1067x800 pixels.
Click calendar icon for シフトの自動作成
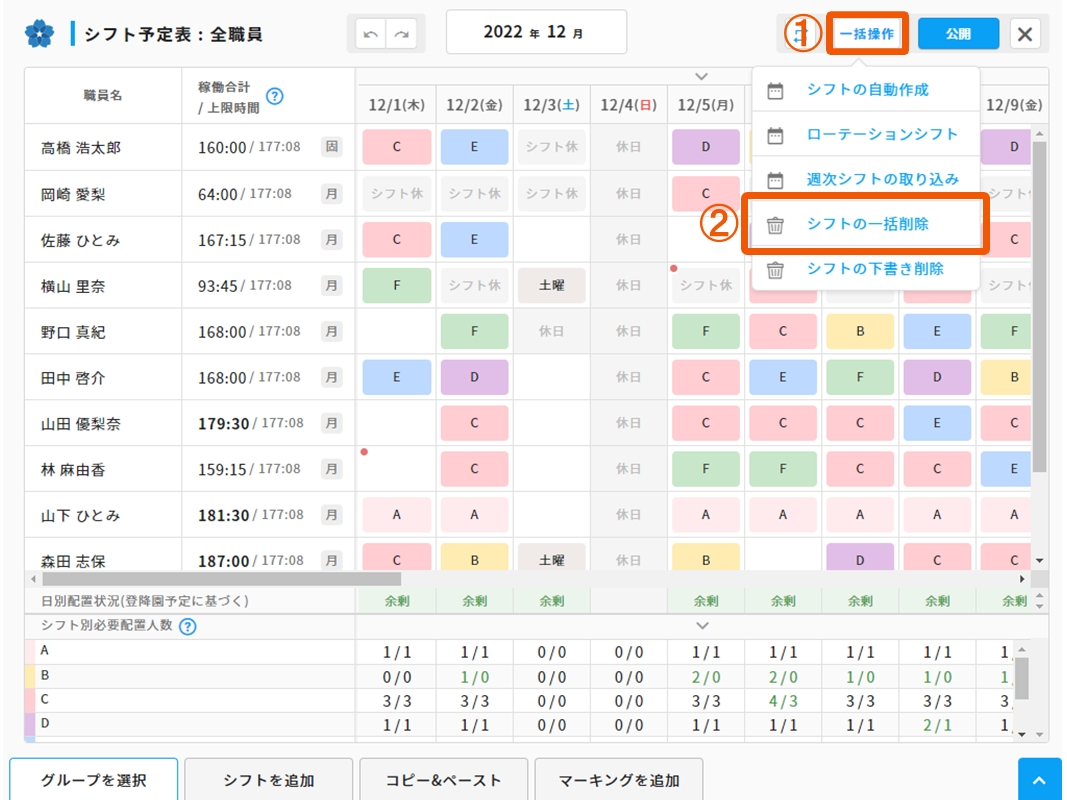tap(775, 90)
